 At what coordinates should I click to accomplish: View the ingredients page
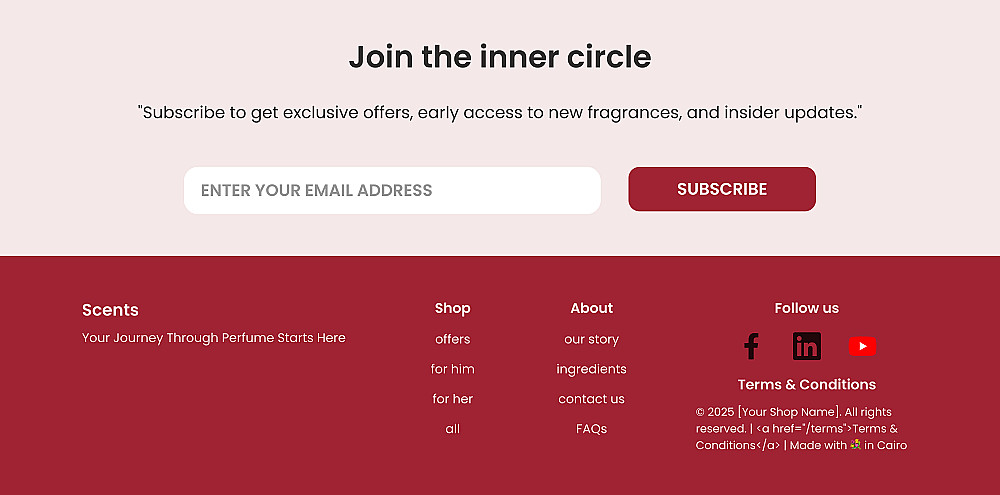(591, 369)
